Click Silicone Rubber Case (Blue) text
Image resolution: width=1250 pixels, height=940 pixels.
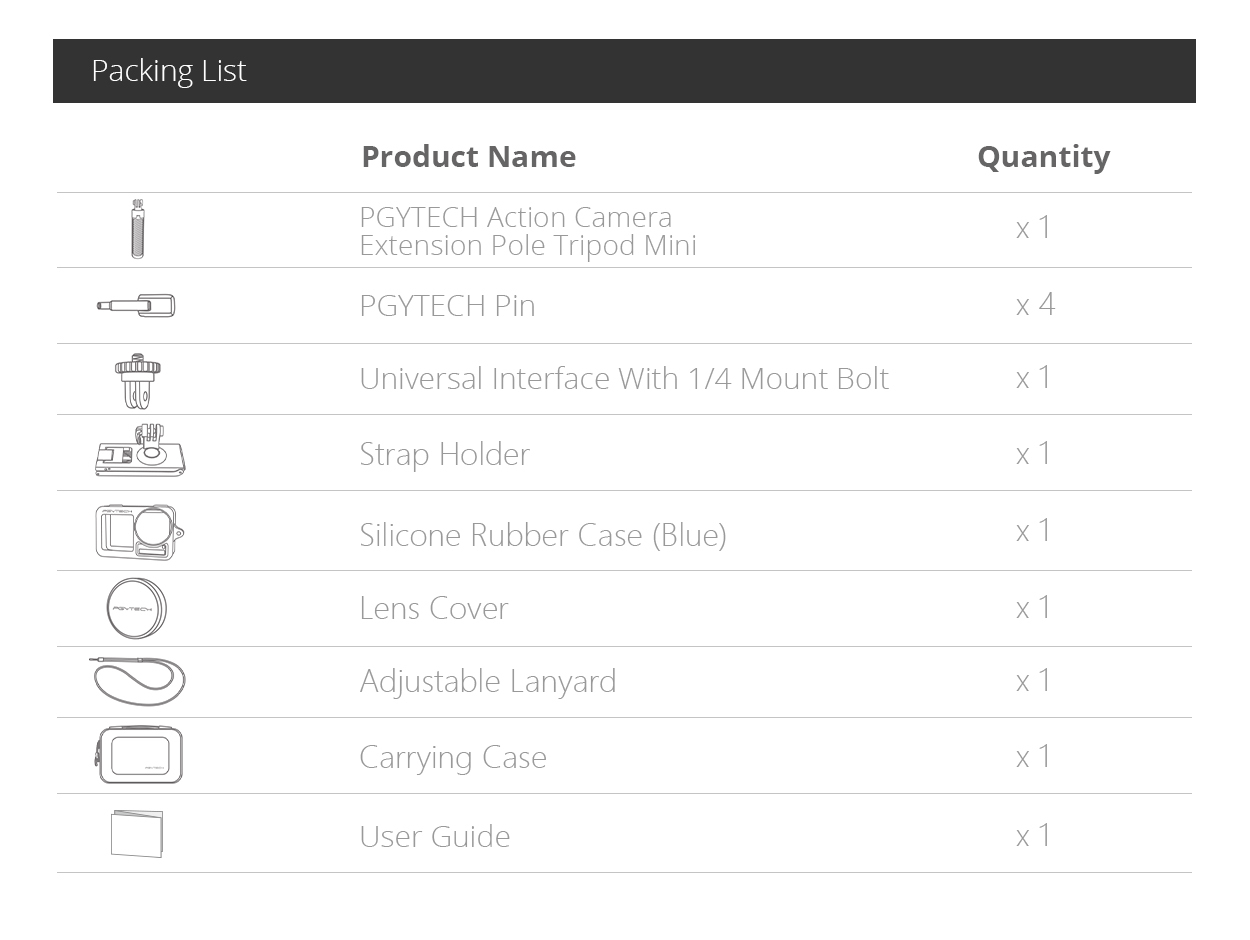click(x=543, y=535)
